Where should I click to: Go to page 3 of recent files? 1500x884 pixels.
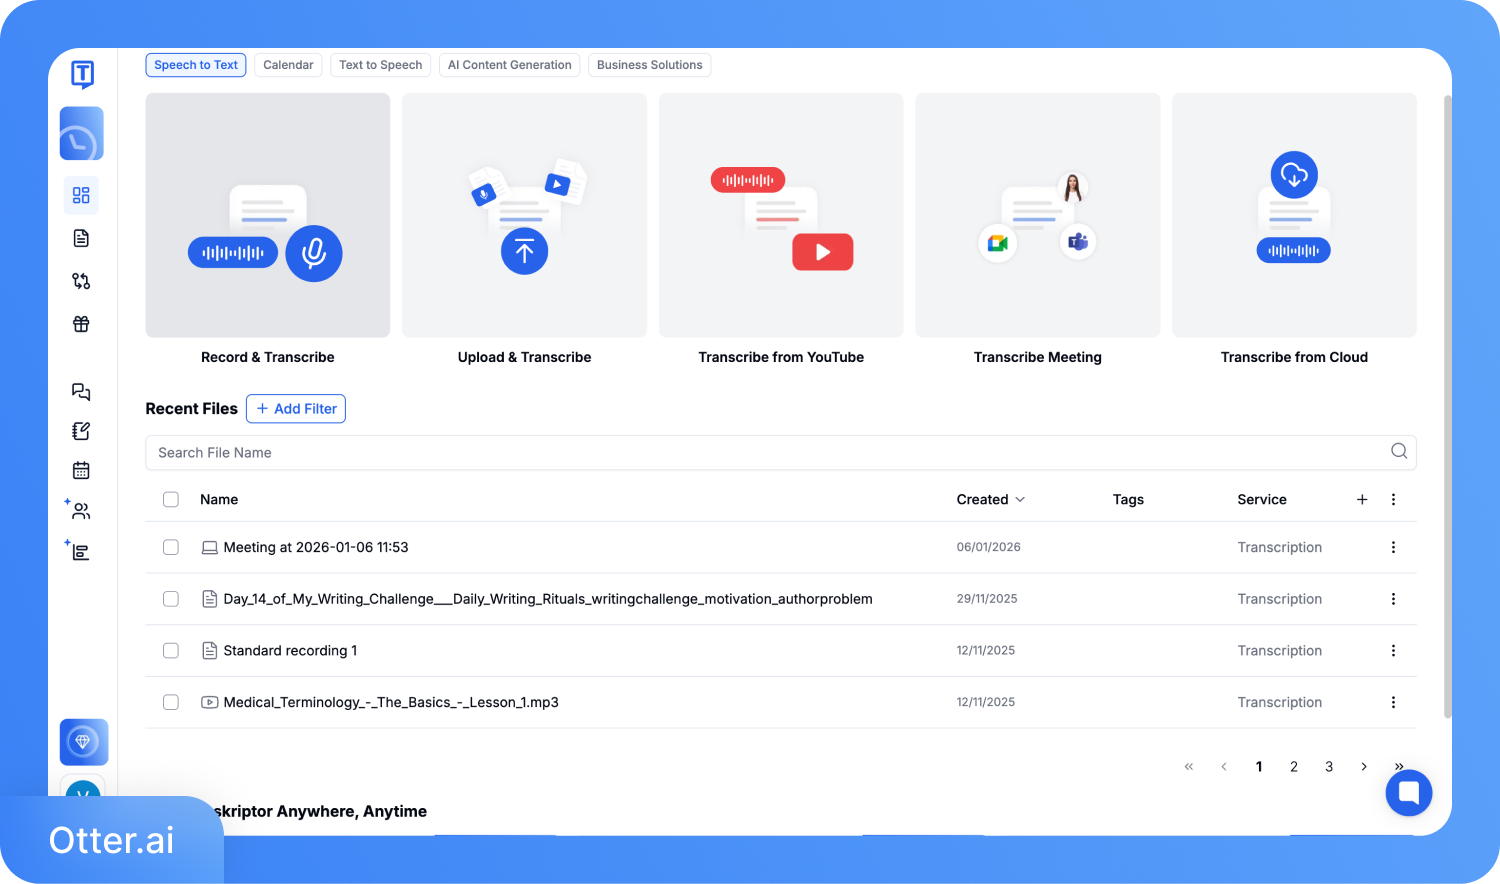click(x=1328, y=767)
